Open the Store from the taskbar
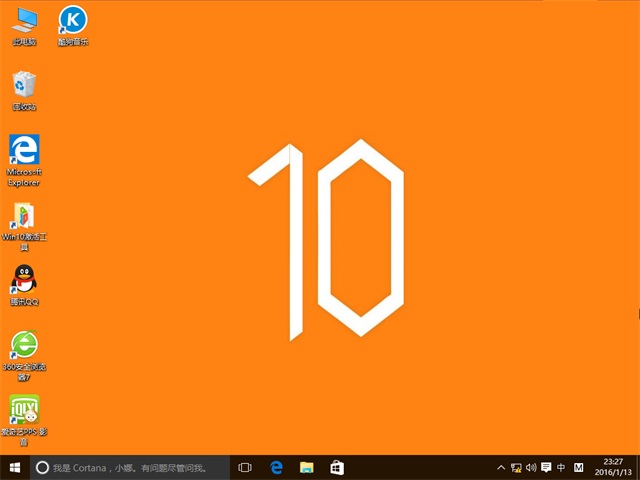The image size is (640, 480). tap(337, 467)
